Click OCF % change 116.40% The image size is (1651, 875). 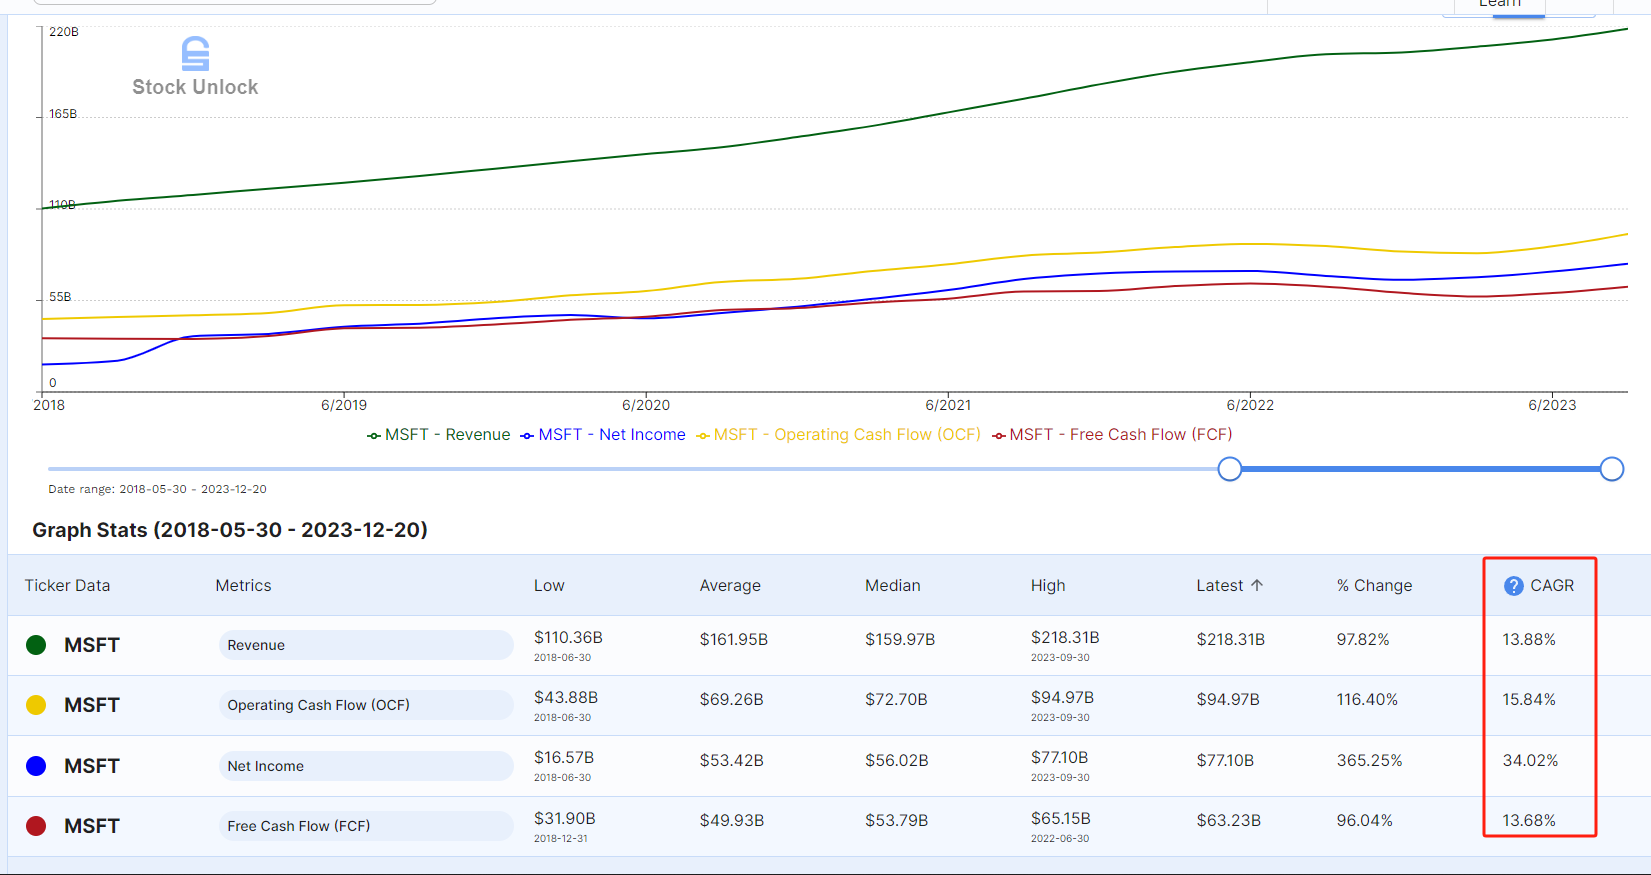(x=1367, y=699)
